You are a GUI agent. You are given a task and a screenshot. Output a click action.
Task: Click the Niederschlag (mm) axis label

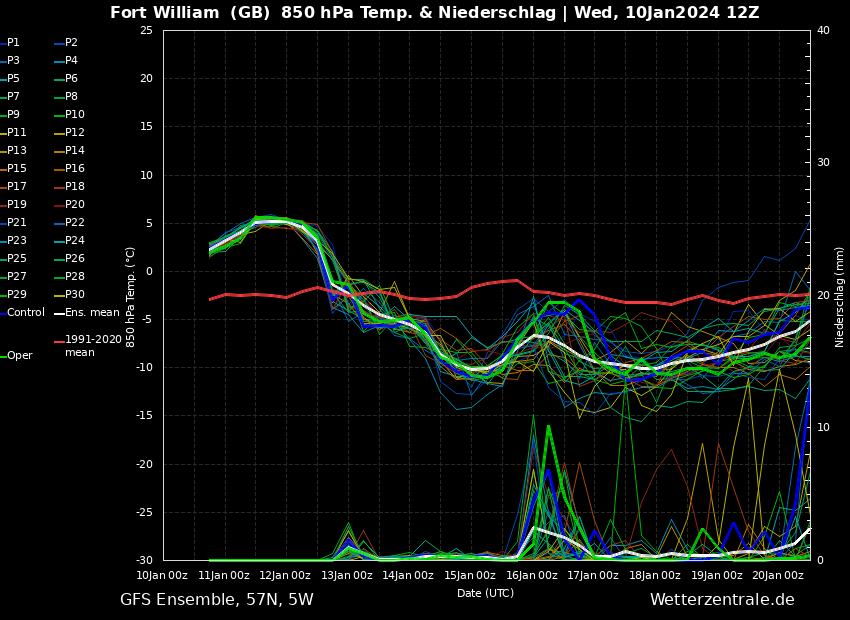pyautogui.click(x=840, y=296)
